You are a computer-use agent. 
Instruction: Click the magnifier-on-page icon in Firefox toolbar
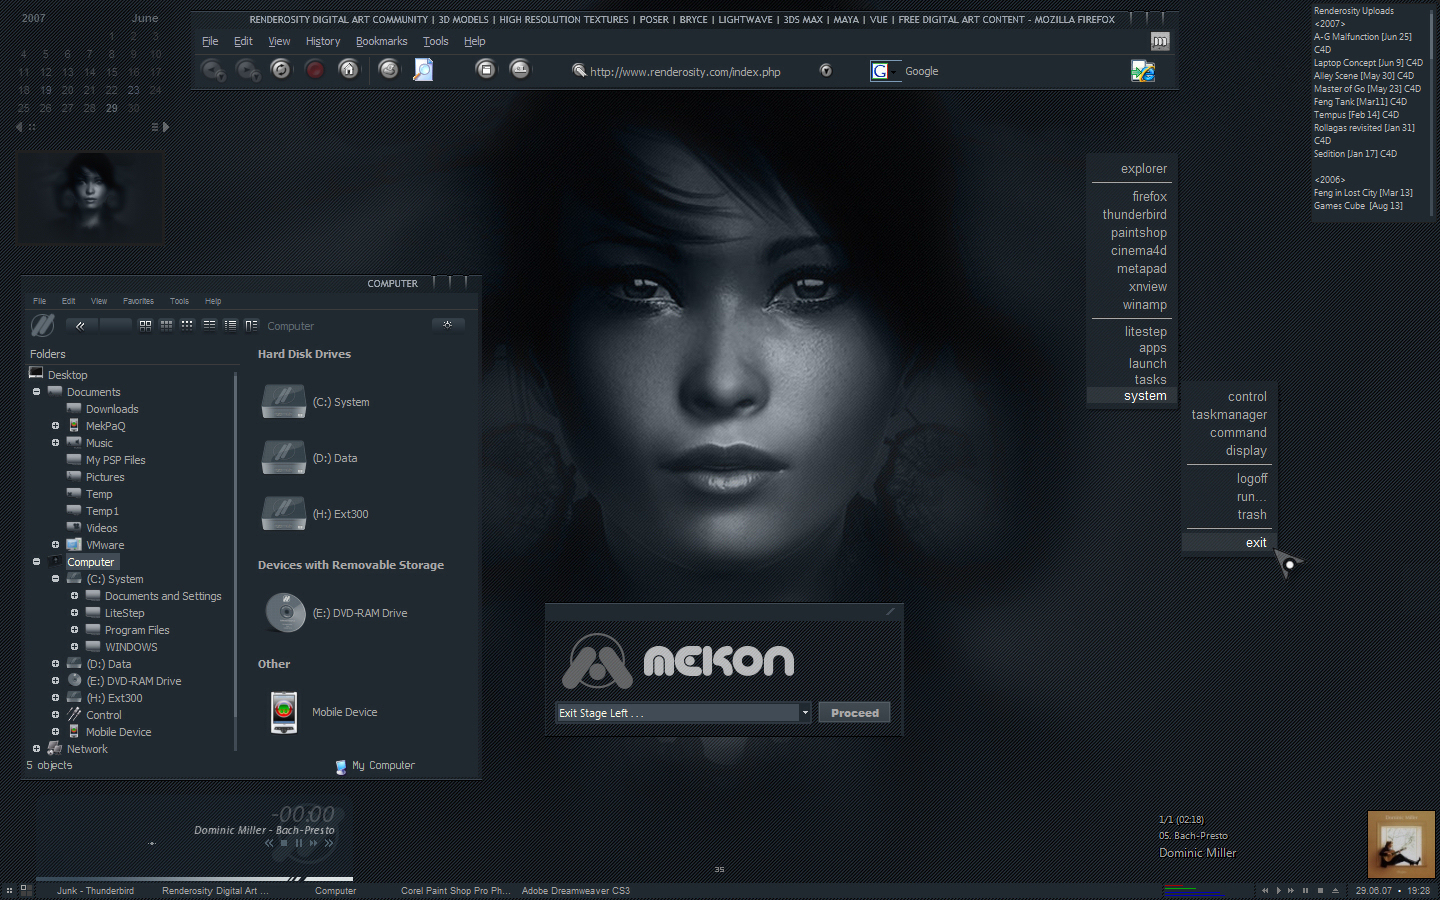(424, 69)
